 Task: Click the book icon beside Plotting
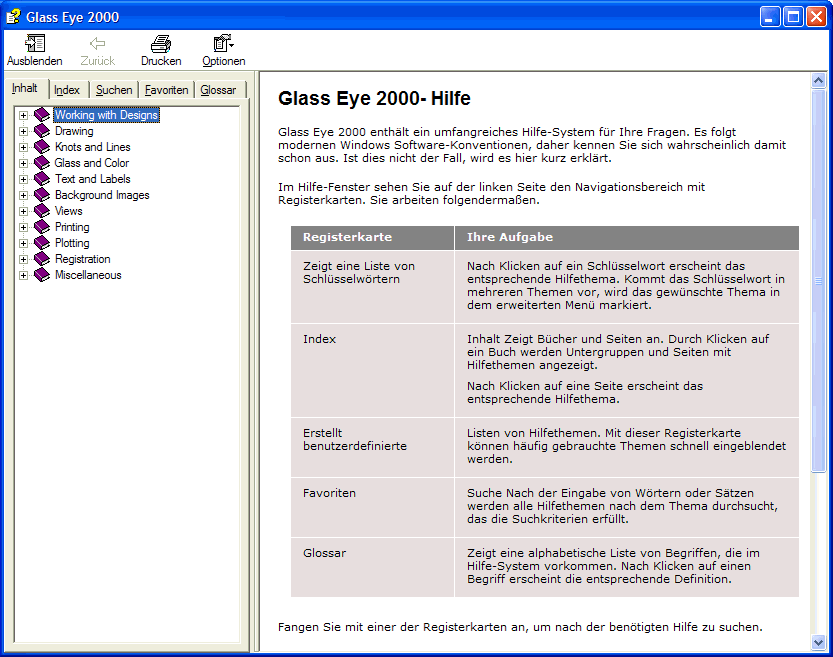point(42,243)
